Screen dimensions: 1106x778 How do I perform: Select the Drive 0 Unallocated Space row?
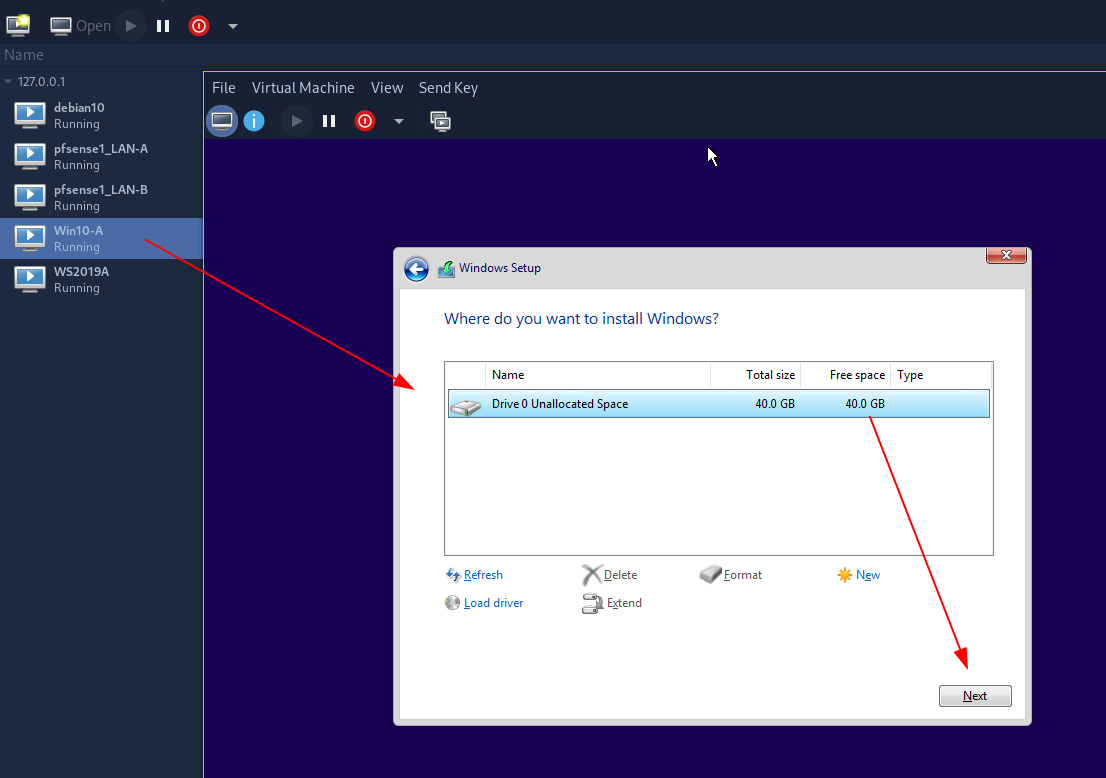719,403
